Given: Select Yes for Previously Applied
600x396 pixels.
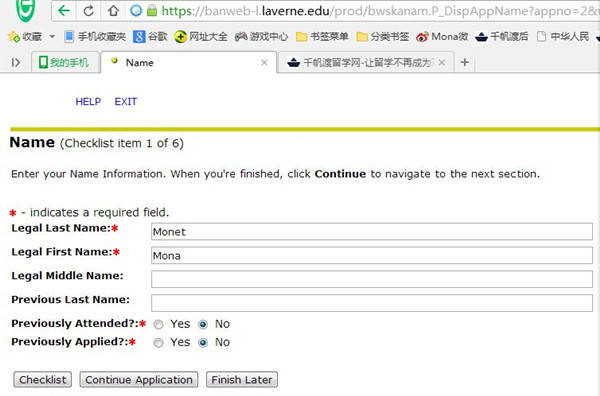Looking at the screenshot, I should pos(158,343).
